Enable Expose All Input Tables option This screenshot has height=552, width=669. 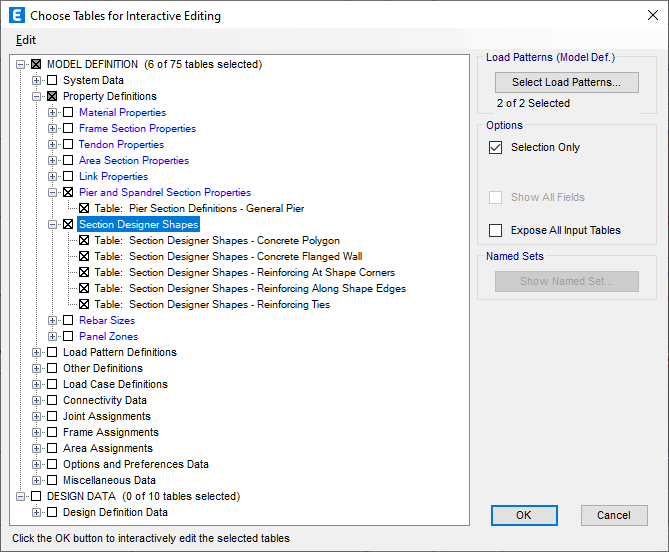click(x=495, y=230)
